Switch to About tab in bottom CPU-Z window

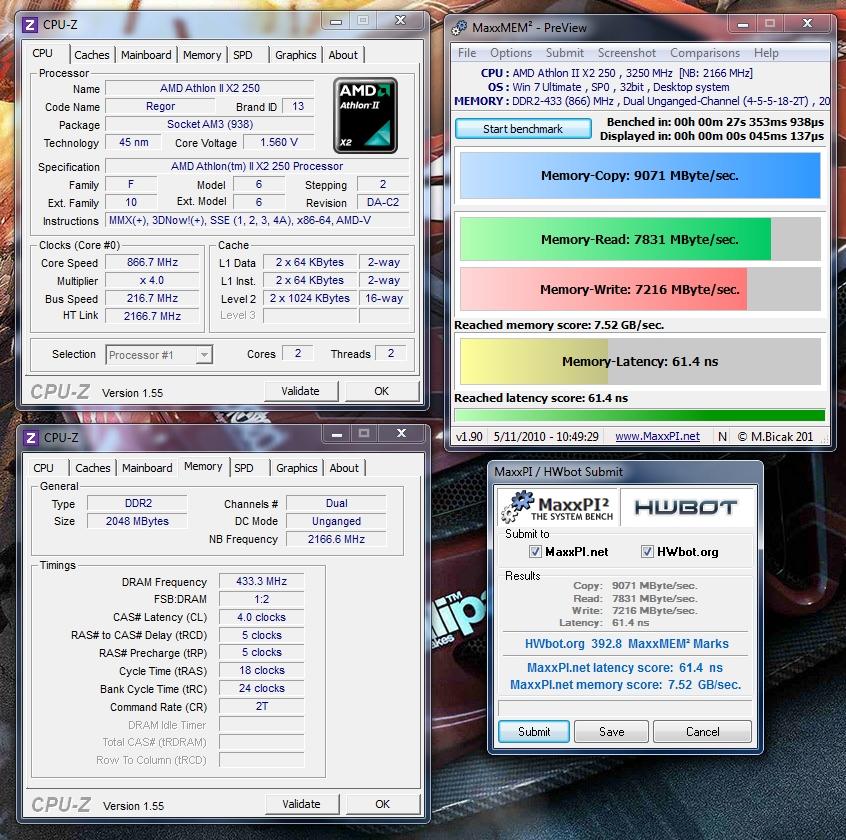click(x=344, y=468)
